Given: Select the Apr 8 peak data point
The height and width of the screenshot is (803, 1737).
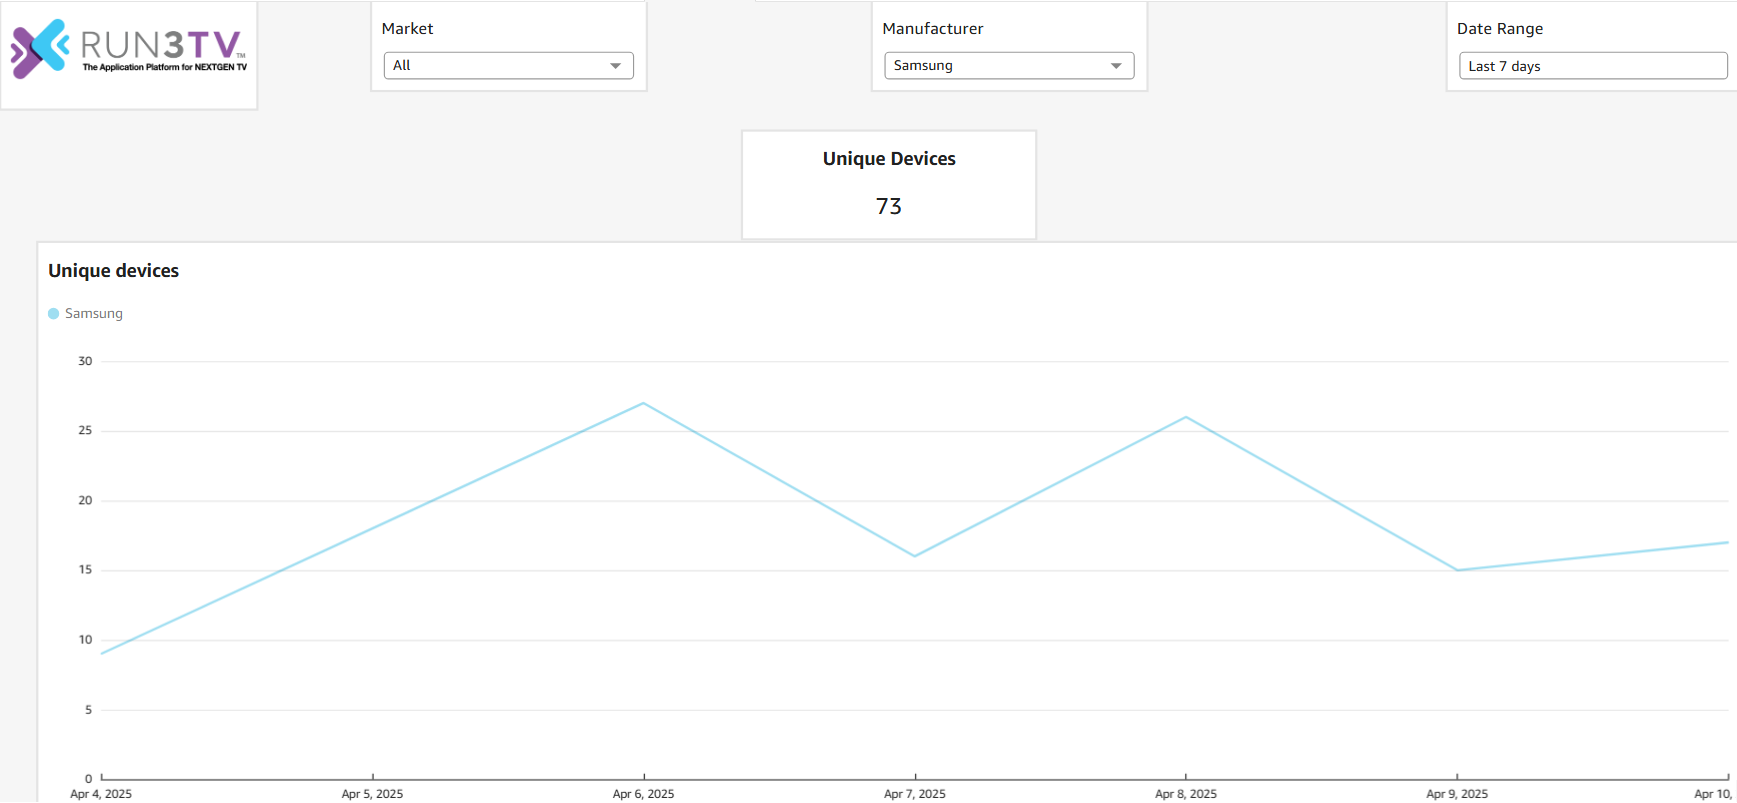Looking at the screenshot, I should (x=1186, y=417).
